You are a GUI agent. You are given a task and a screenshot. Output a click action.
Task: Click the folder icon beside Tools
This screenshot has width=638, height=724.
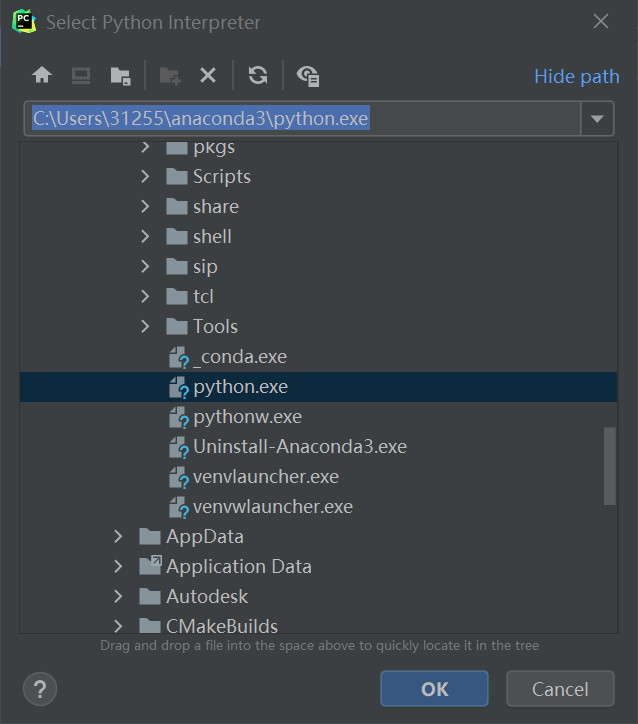[176, 326]
